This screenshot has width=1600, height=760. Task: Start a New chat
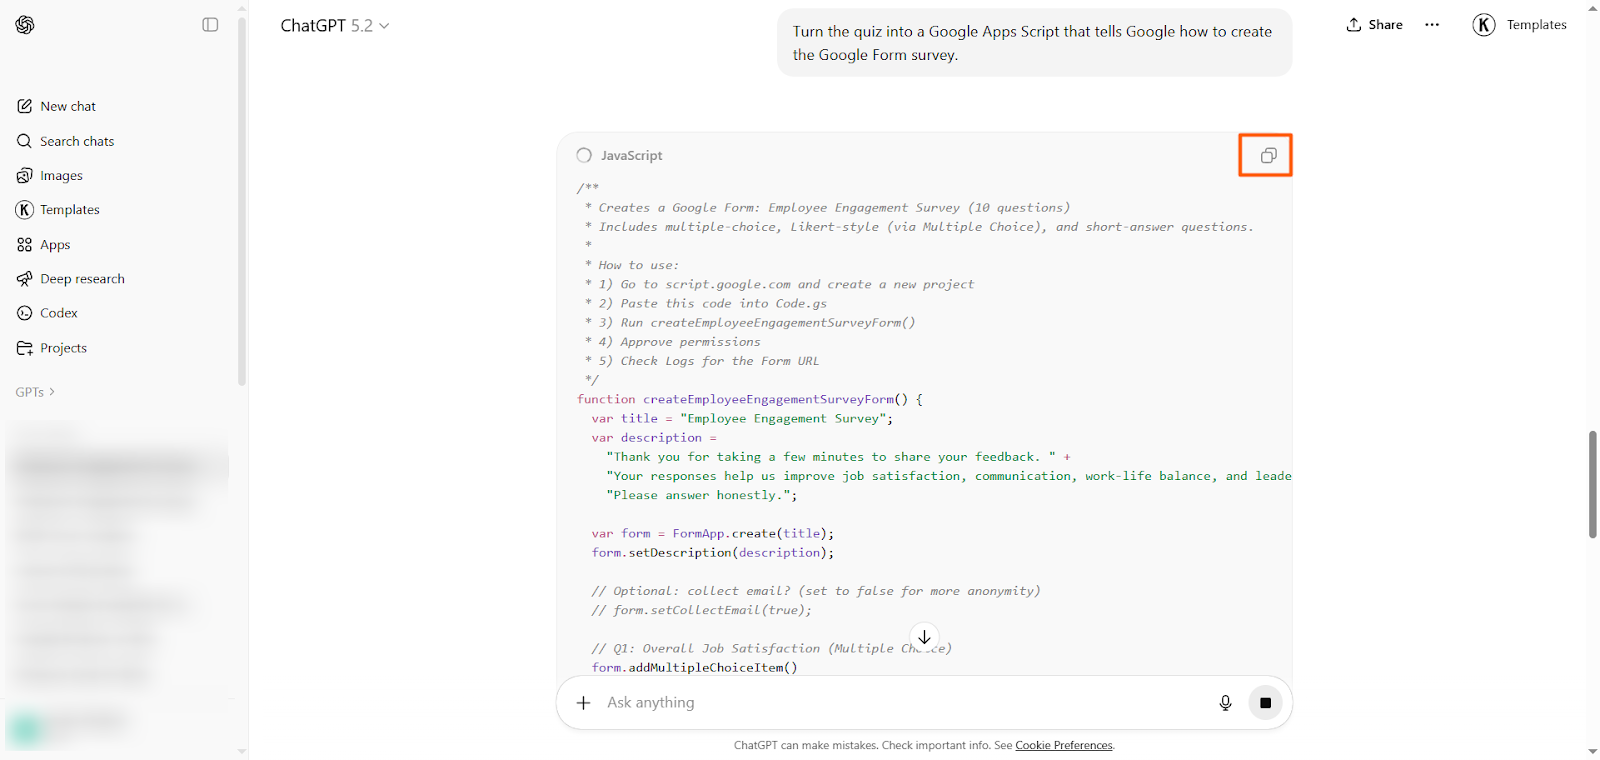click(68, 106)
